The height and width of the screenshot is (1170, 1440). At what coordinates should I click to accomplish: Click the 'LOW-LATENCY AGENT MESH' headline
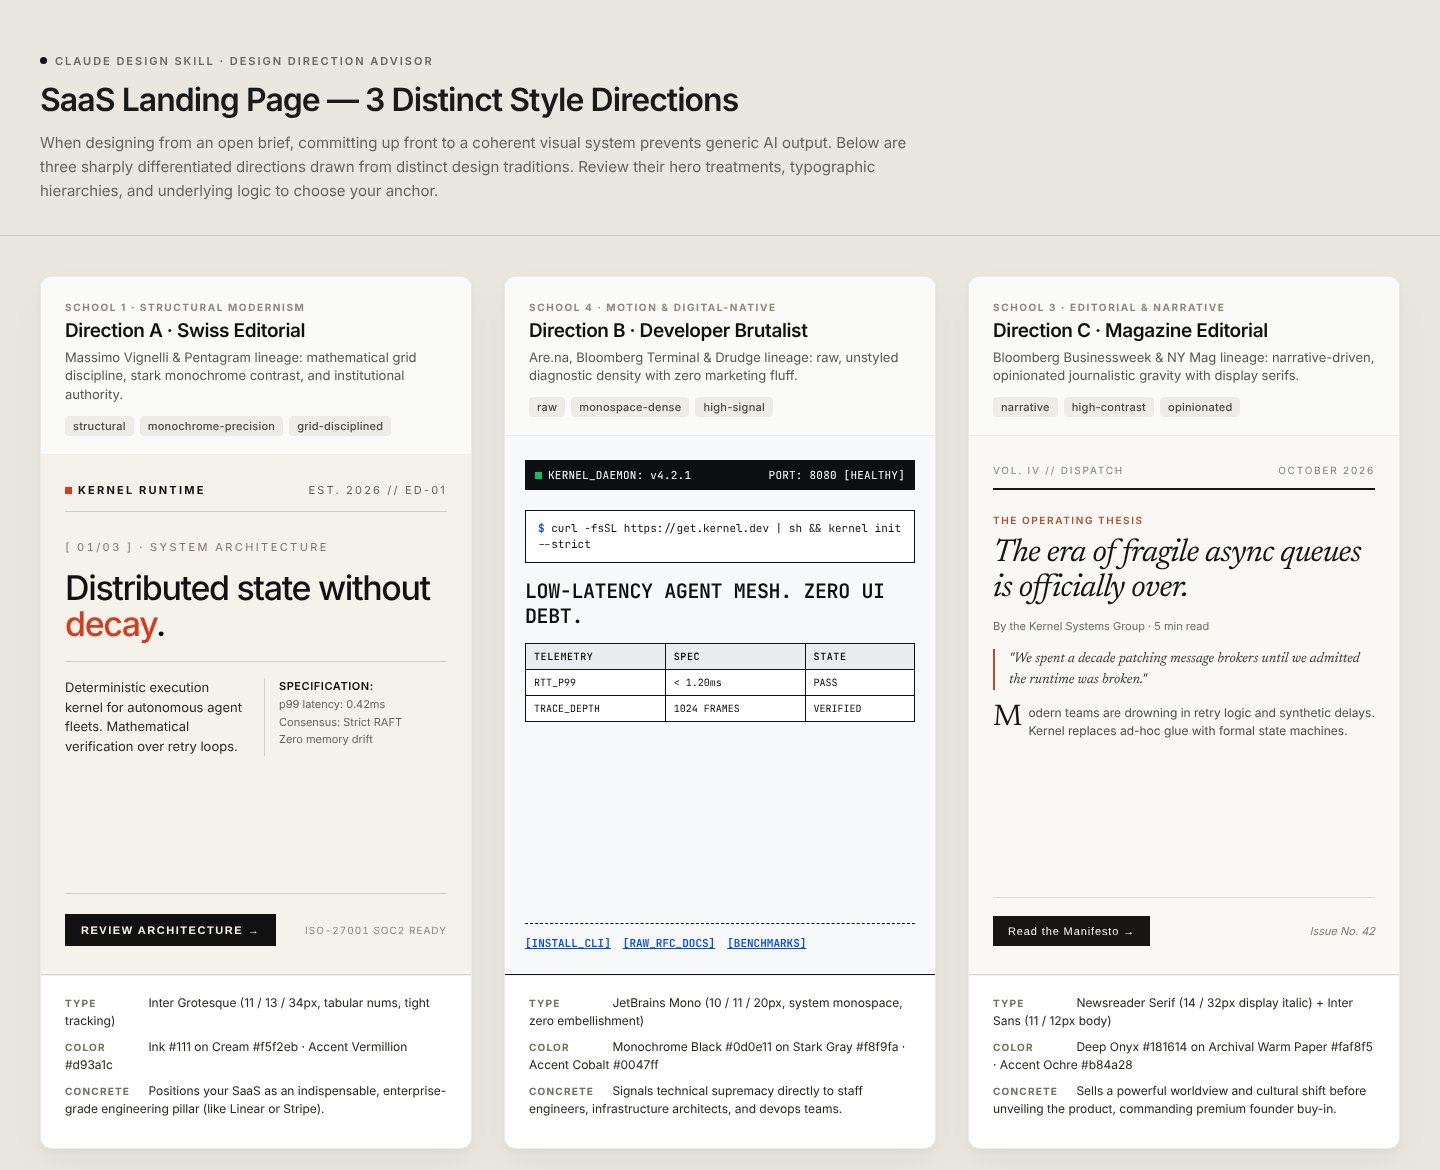[705, 603]
